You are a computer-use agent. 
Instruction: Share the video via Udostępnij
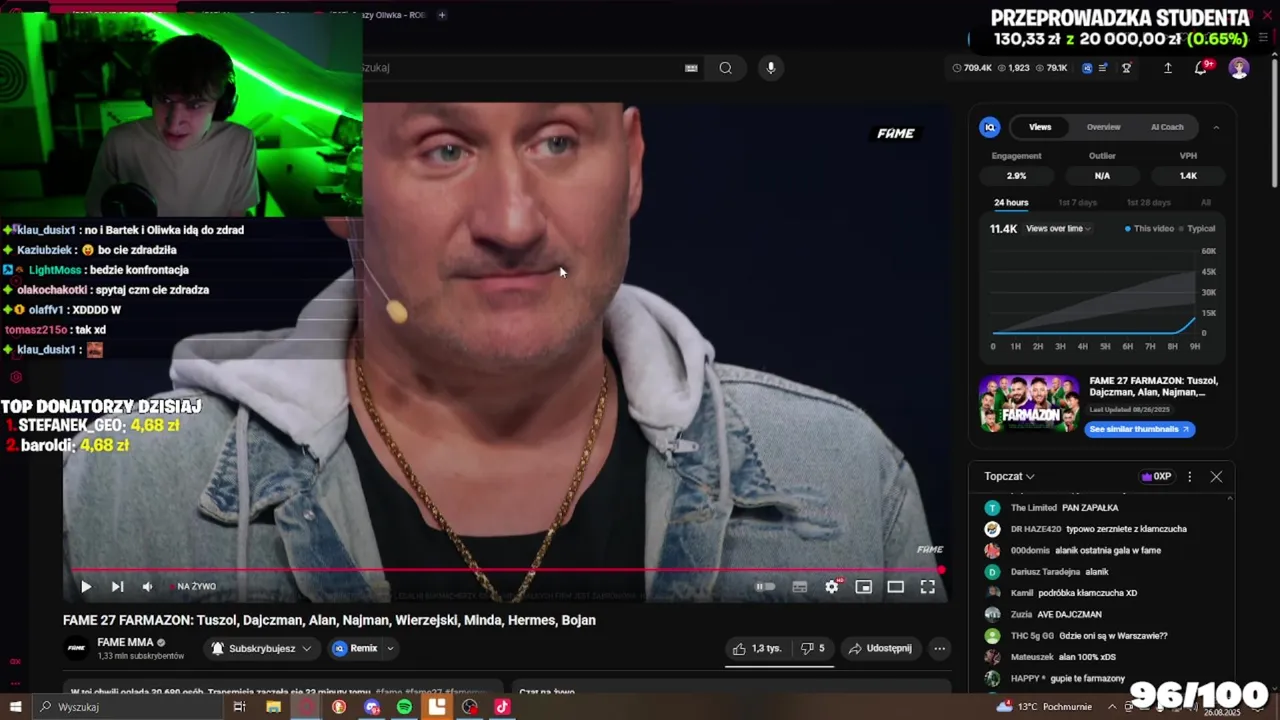pos(880,648)
